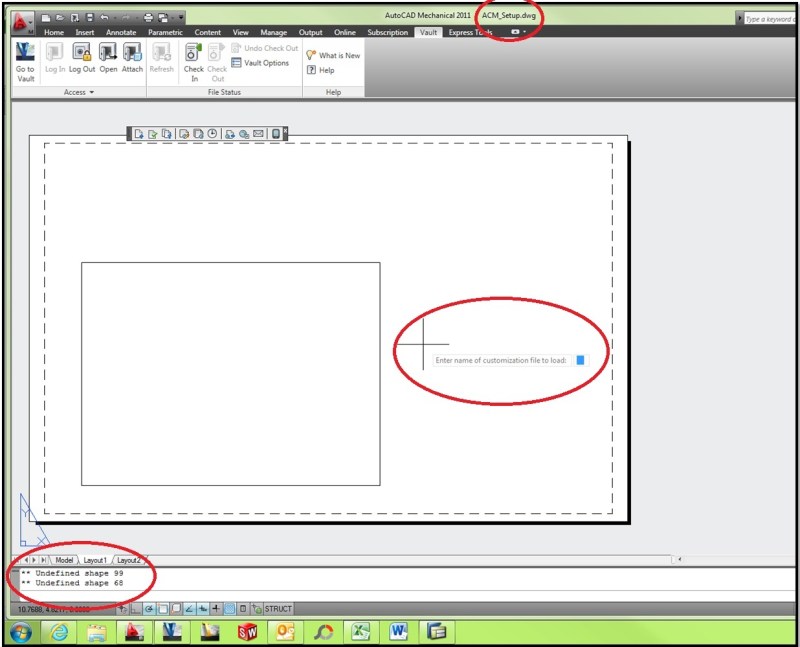Open Windows Explorer folder in taskbar

(x=97, y=633)
